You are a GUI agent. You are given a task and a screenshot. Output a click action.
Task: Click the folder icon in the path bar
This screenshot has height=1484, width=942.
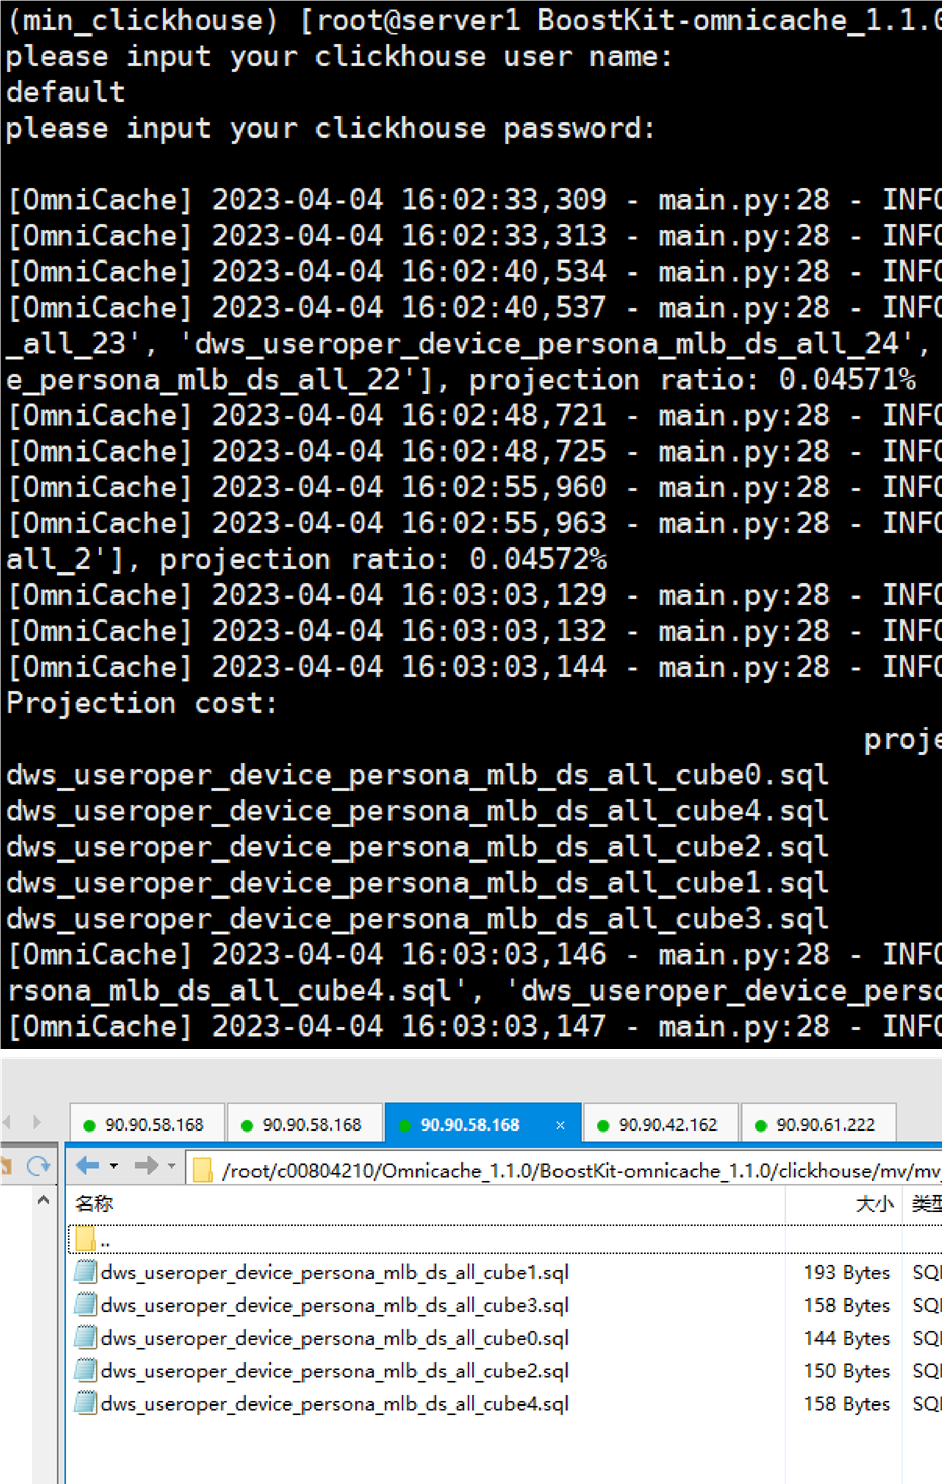click(203, 1170)
